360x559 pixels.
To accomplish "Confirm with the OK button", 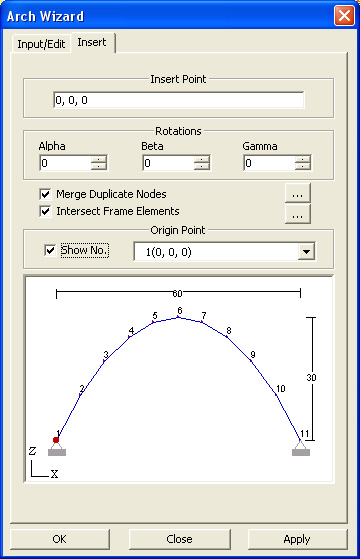I will coord(60,539).
